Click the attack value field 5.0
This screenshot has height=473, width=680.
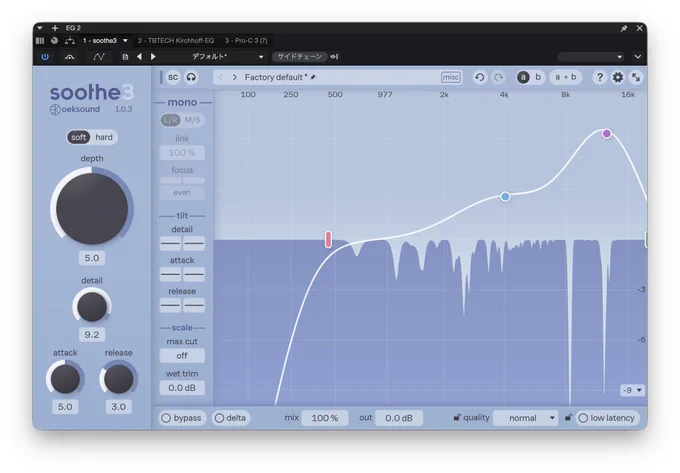tap(65, 407)
